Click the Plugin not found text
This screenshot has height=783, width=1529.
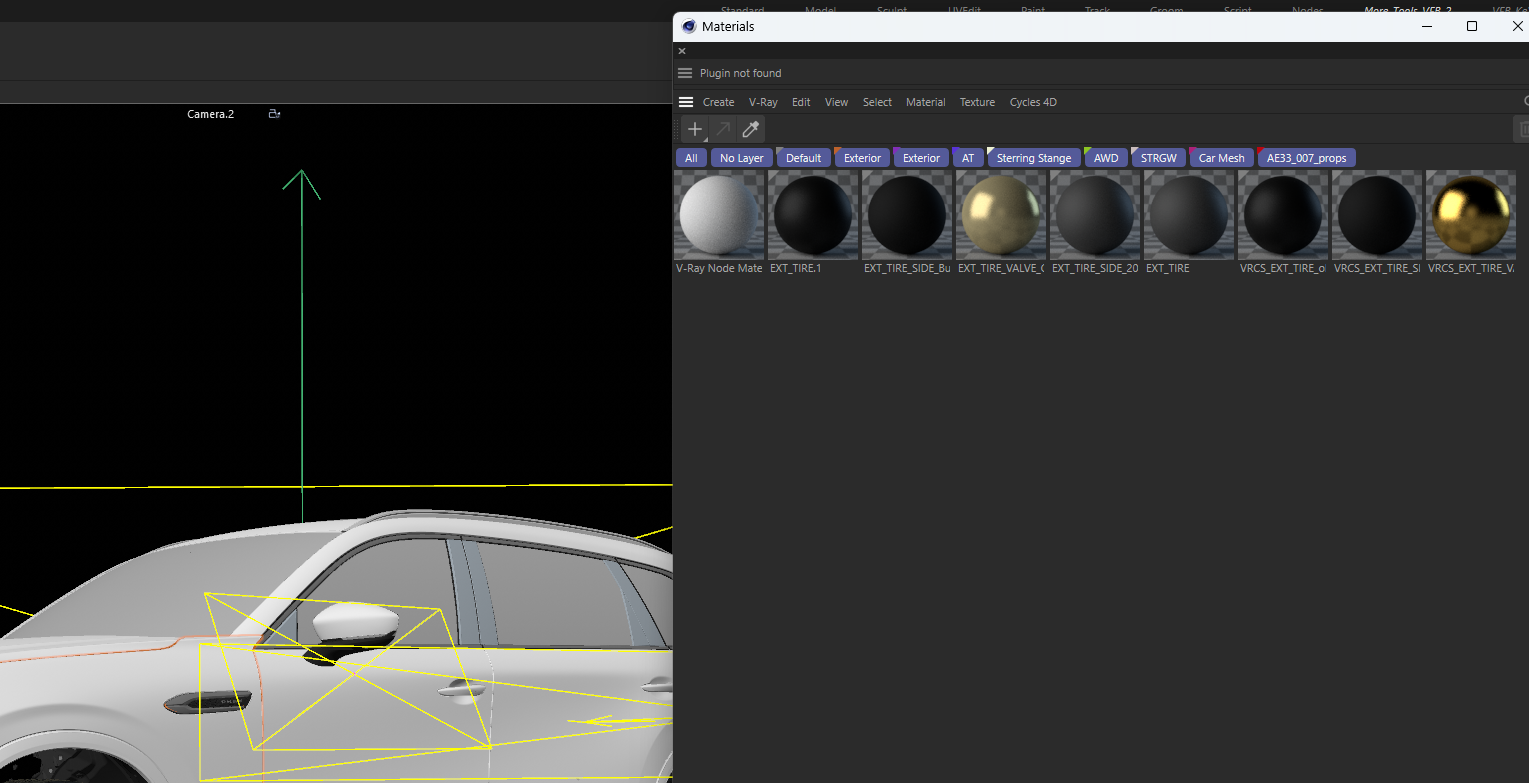click(740, 73)
